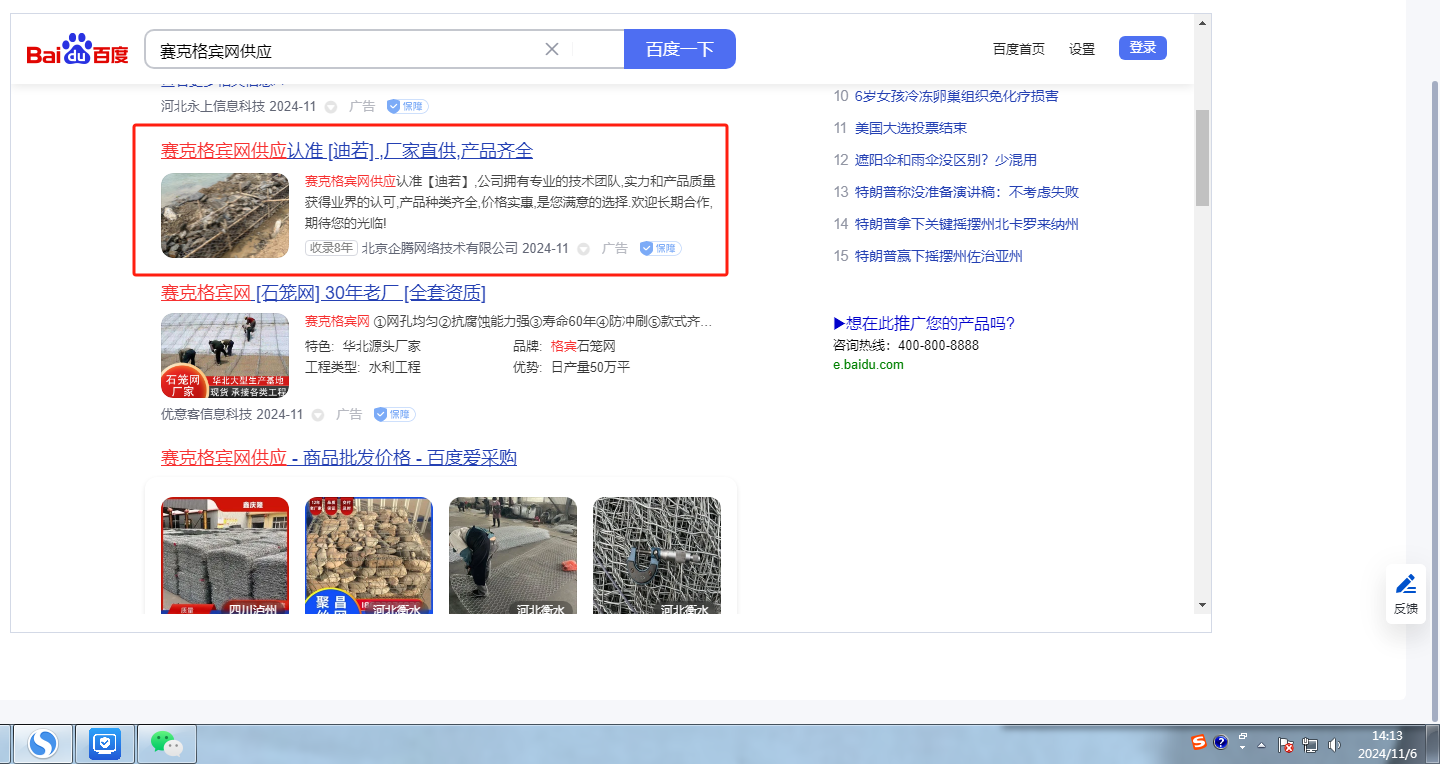
Task: Open the e.baidu.com link
Action: point(868,365)
